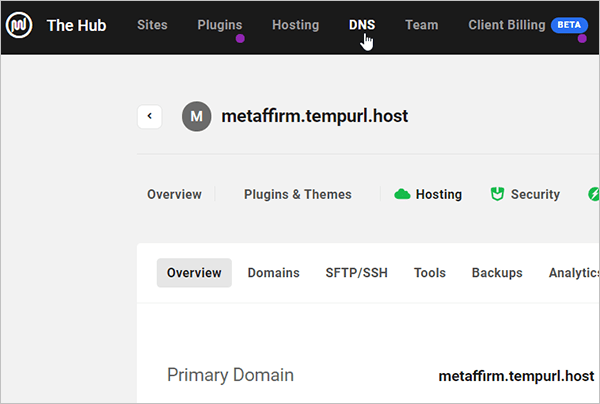600x404 pixels.
Task: Switch to site Overview tab
Action: (x=174, y=194)
